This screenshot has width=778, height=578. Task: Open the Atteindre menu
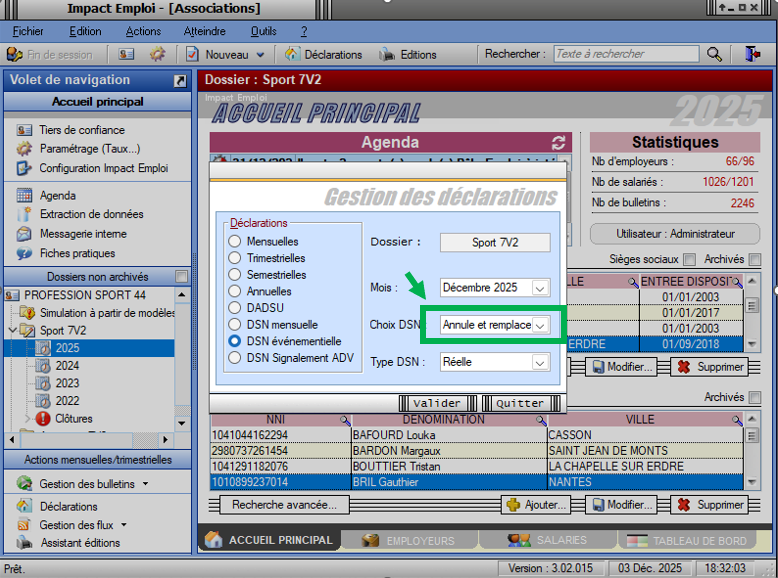[x=204, y=31]
